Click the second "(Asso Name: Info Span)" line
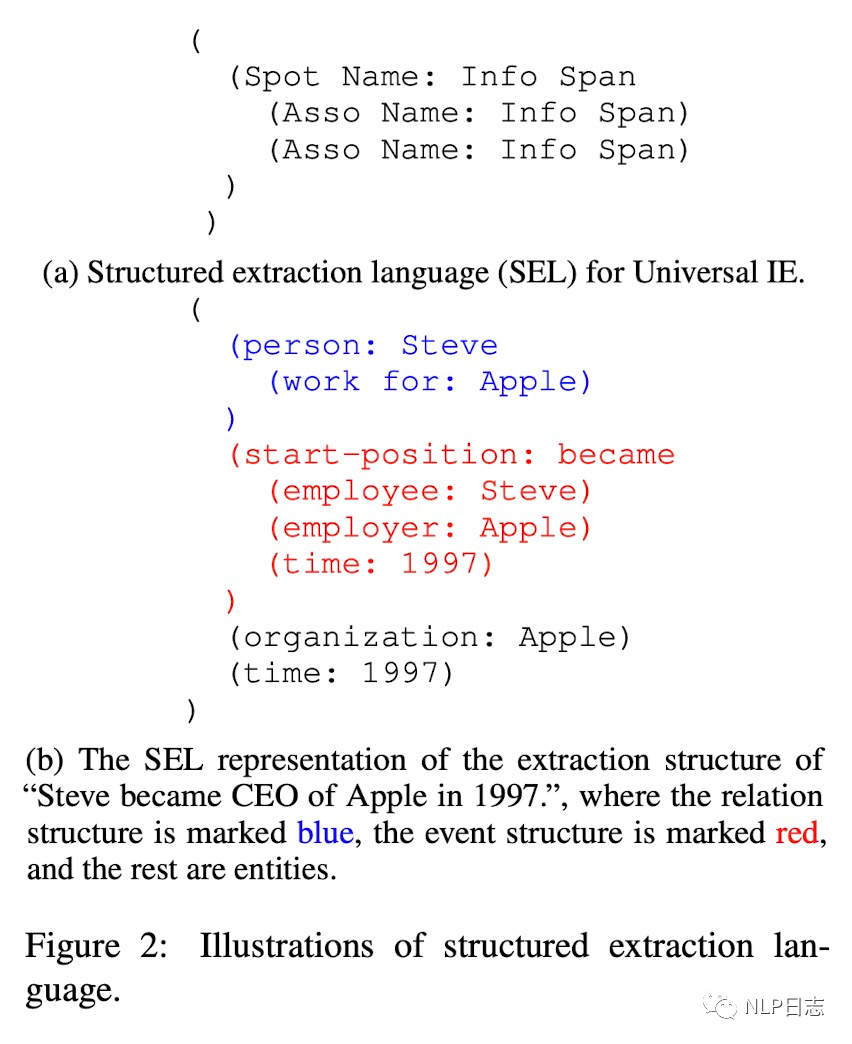Screen dimensions: 852x1044 click(x=479, y=150)
